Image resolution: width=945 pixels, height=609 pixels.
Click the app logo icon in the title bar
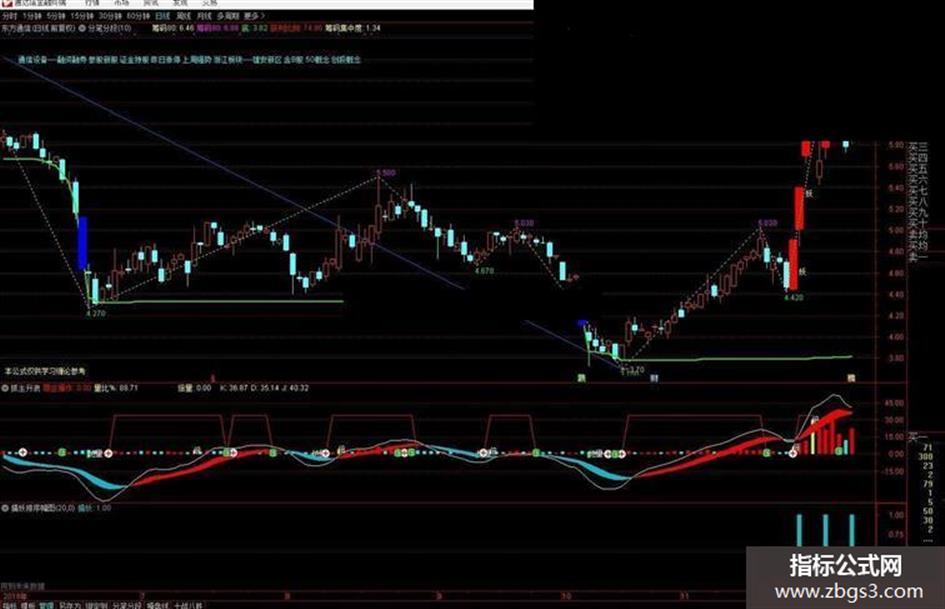click(8, 3)
